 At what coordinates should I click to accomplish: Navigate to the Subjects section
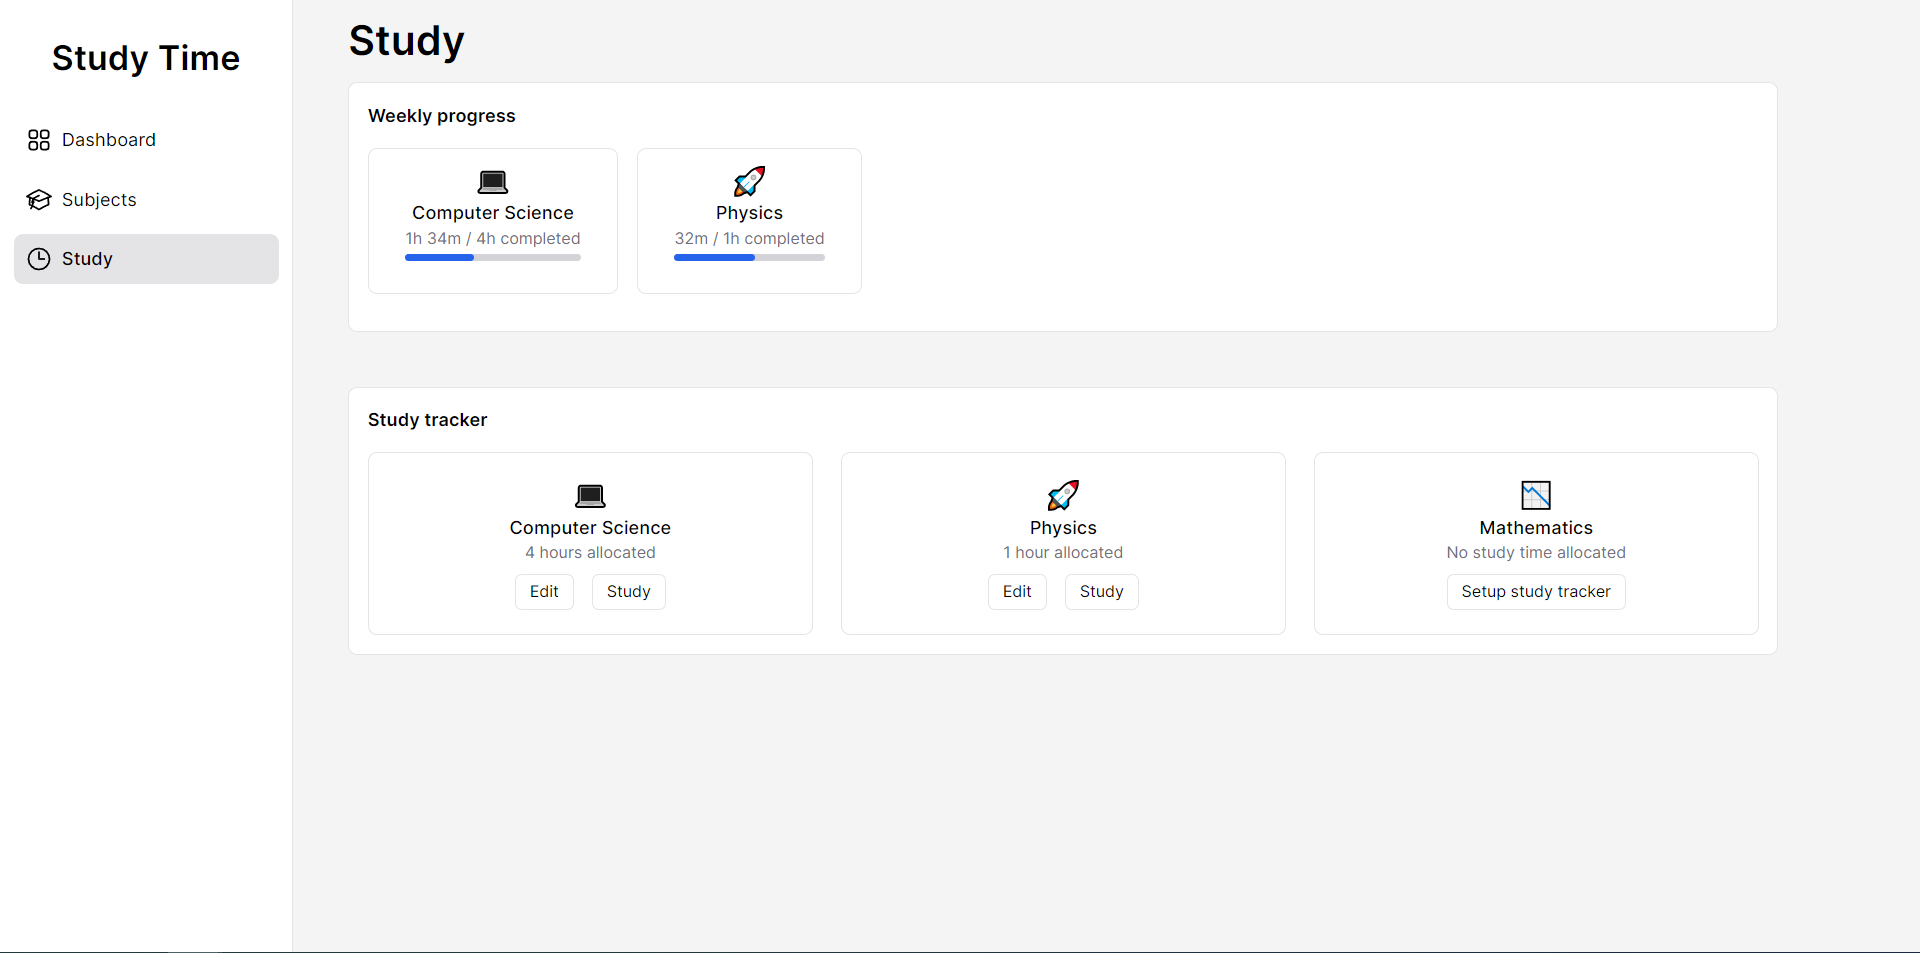99,199
